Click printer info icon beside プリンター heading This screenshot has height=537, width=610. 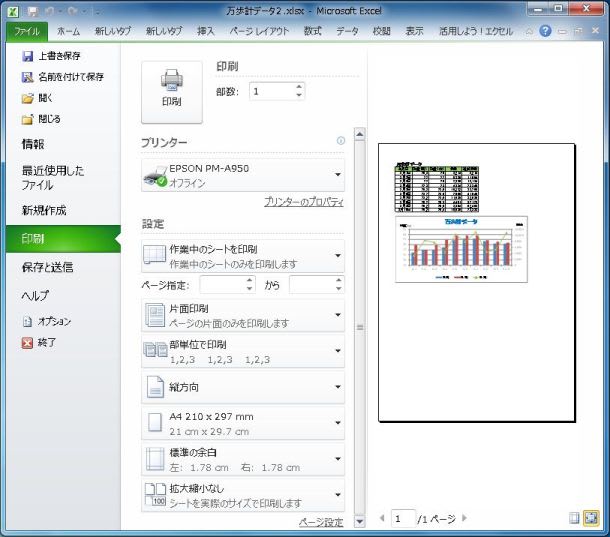(x=341, y=141)
